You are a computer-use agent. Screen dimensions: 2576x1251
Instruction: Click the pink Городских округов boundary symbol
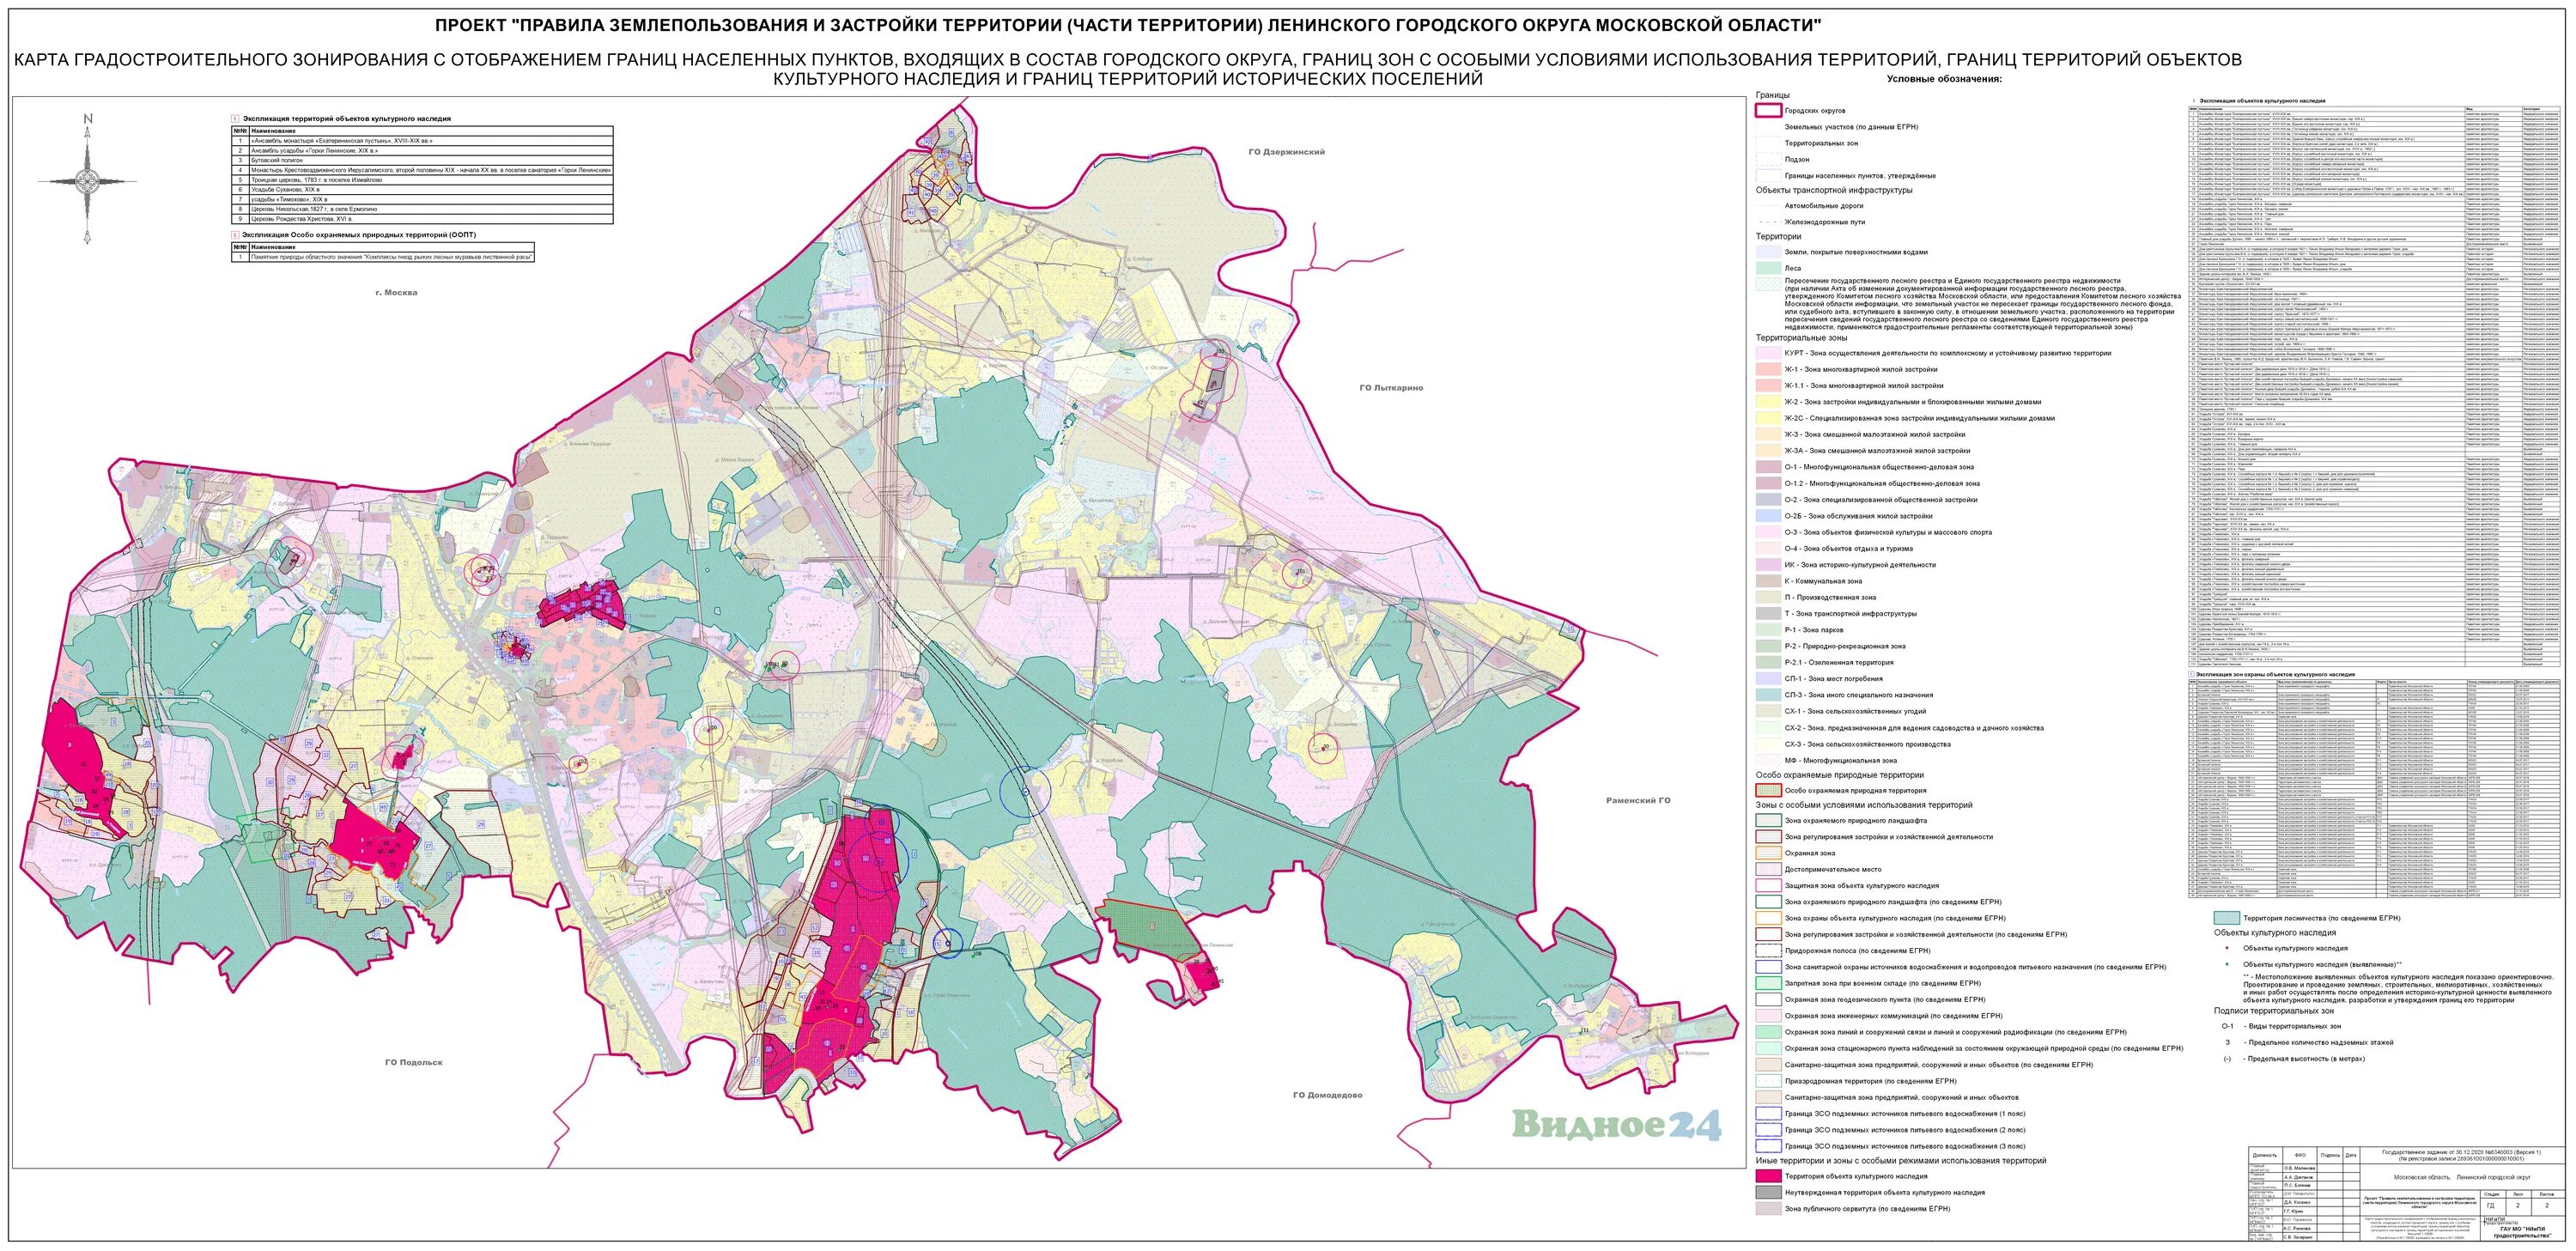[x=1768, y=111]
